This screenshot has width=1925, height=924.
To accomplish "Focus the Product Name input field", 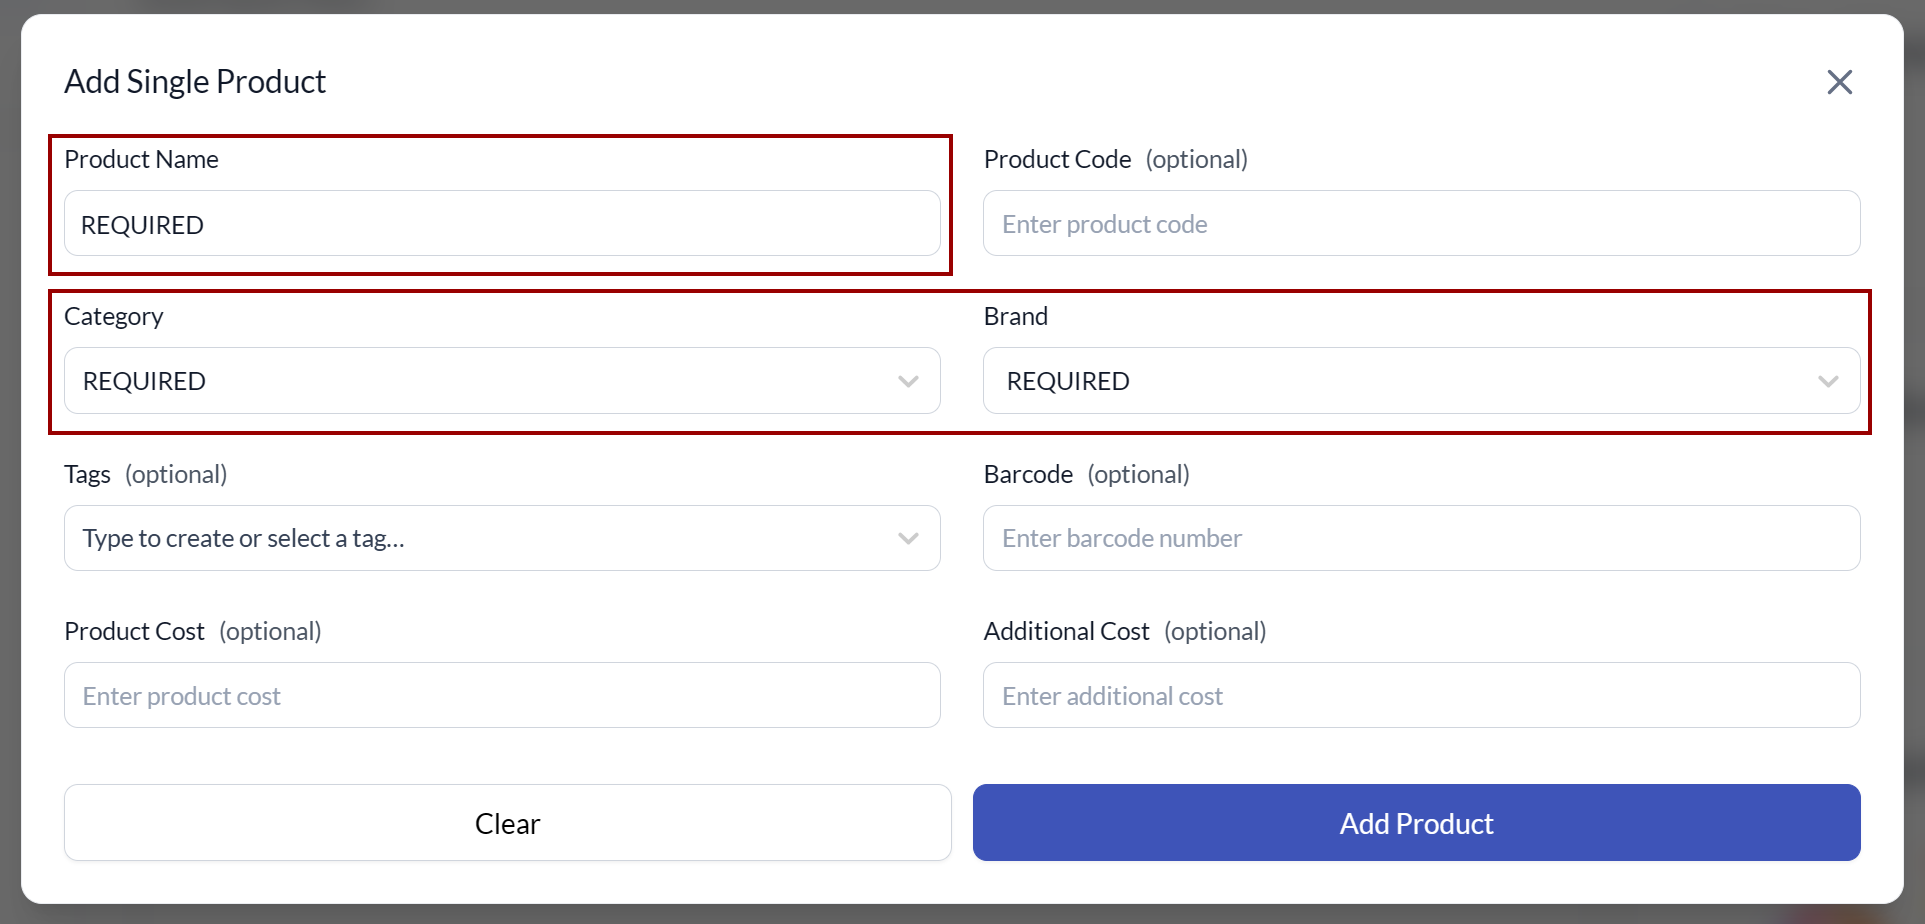I will point(502,224).
